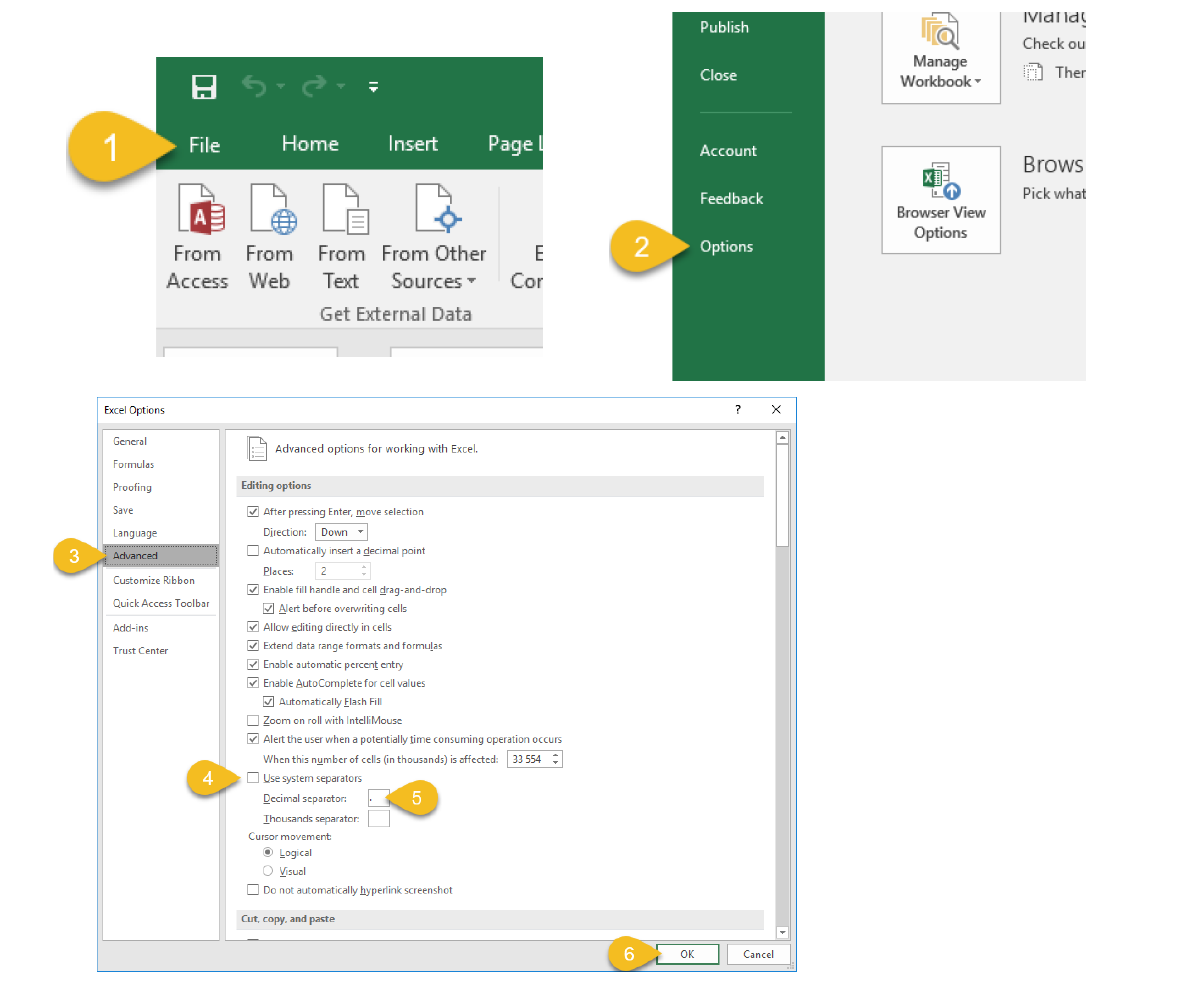Click the Redo arrow icon
The image size is (1178, 983).
(314, 87)
